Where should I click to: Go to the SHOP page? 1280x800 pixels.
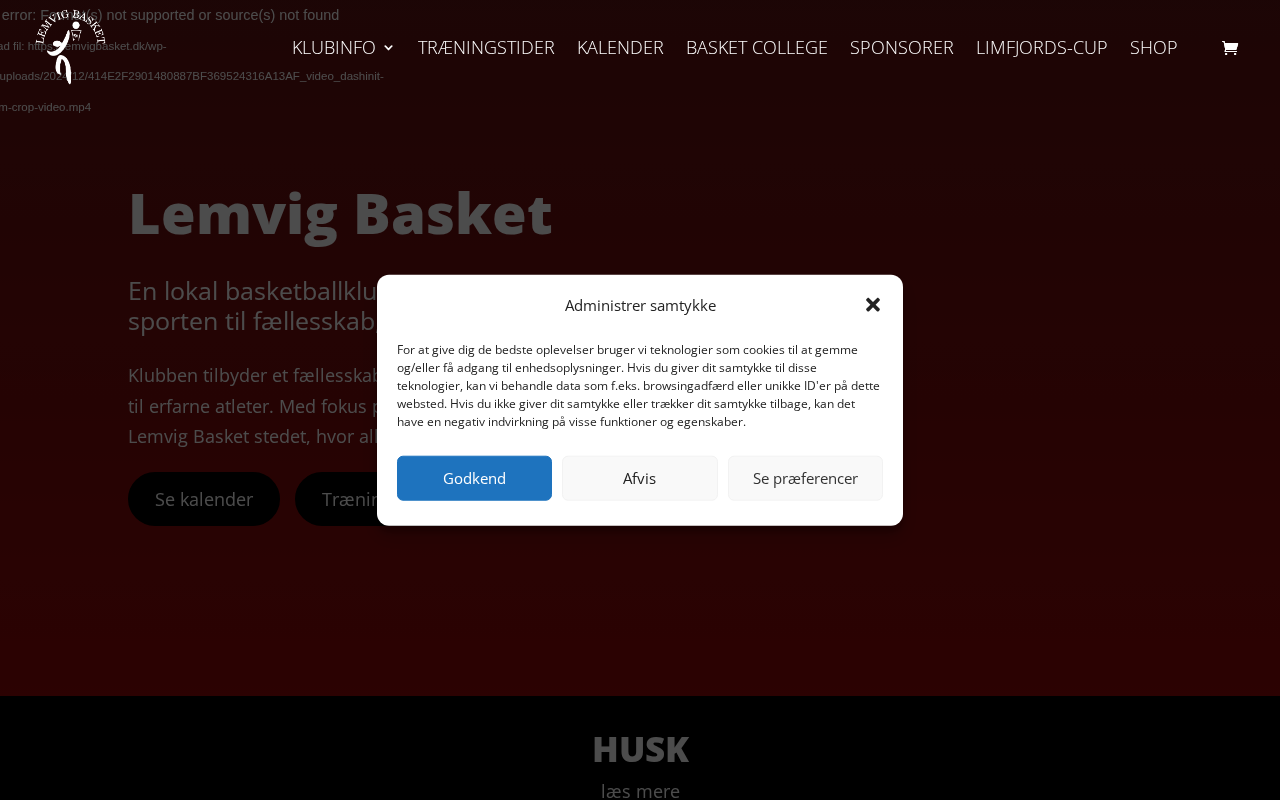pos(1154,47)
